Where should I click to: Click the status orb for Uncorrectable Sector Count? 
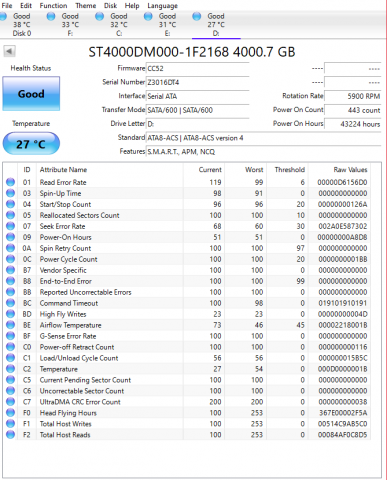(11, 391)
